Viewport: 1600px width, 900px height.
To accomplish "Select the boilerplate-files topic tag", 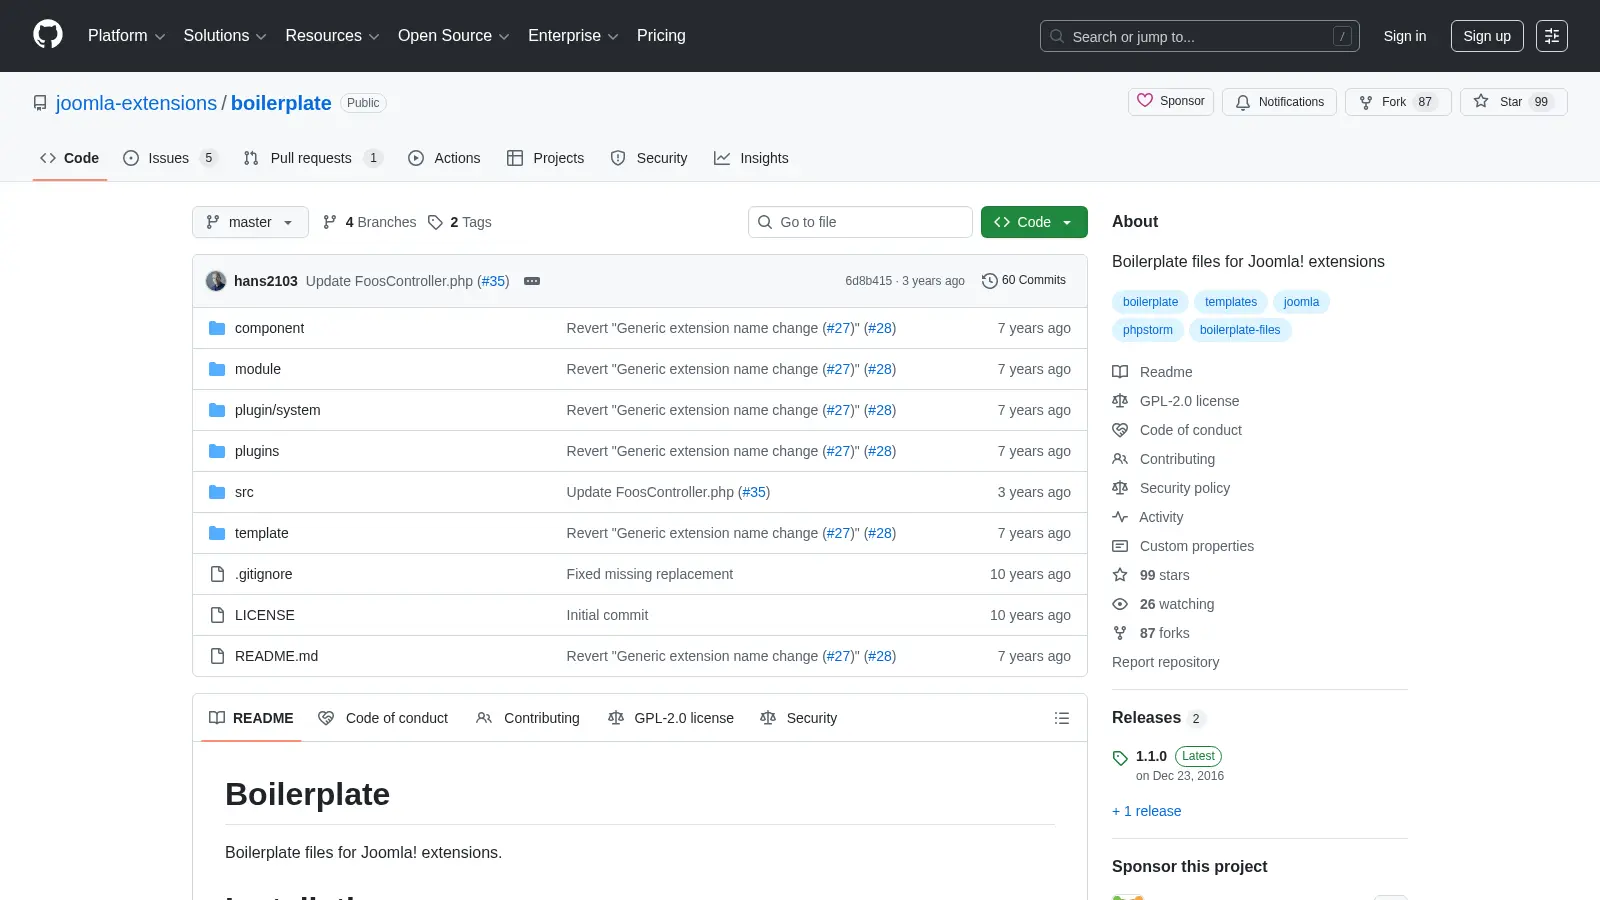I will (1240, 330).
